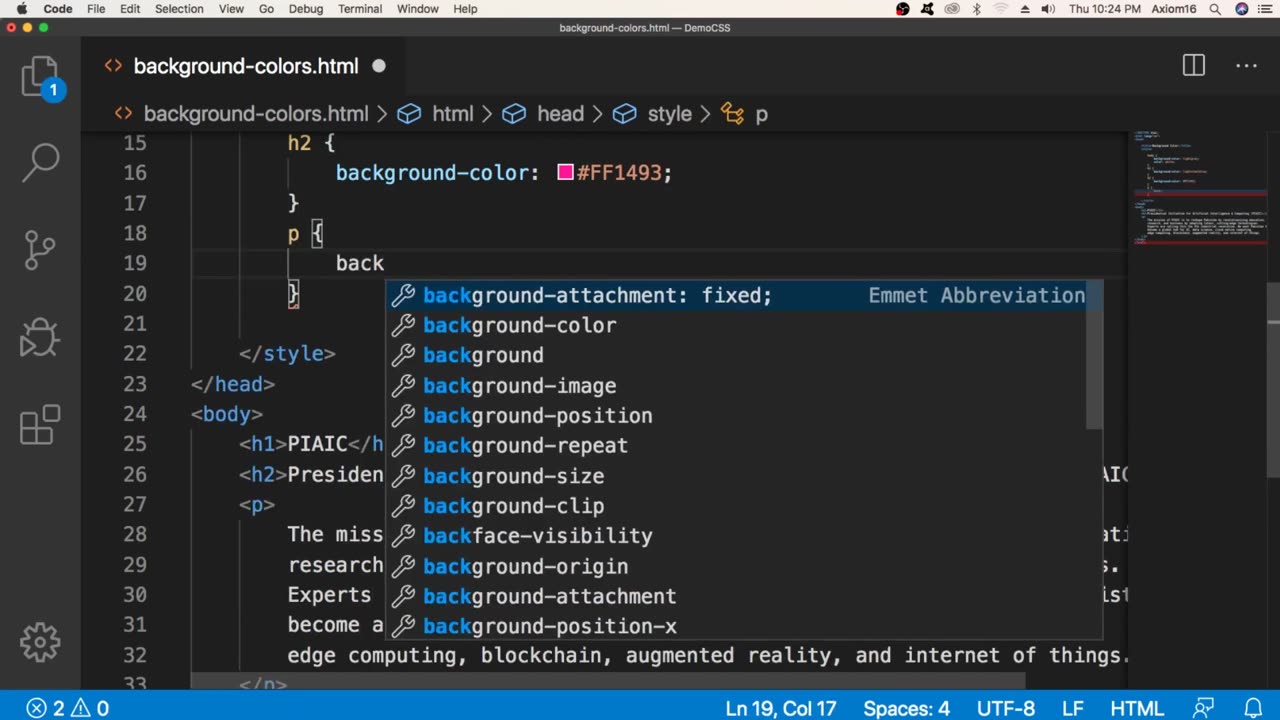Choose the background-image suggestion
Viewport: 1280px width, 720px height.
744,386
